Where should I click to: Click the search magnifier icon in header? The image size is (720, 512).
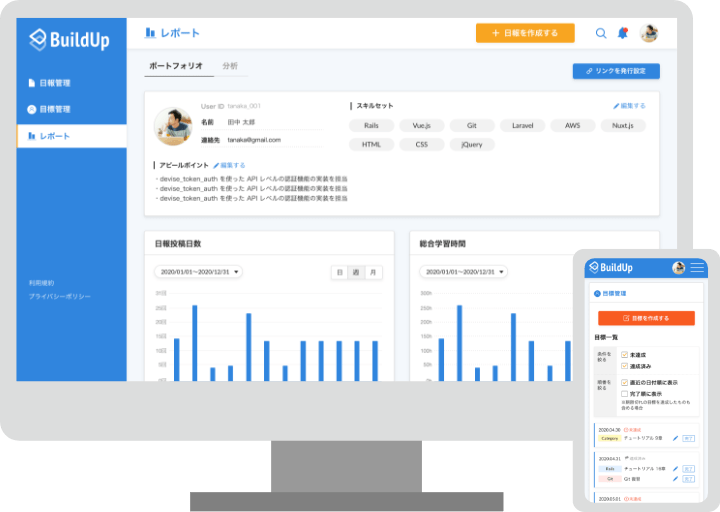tap(601, 33)
